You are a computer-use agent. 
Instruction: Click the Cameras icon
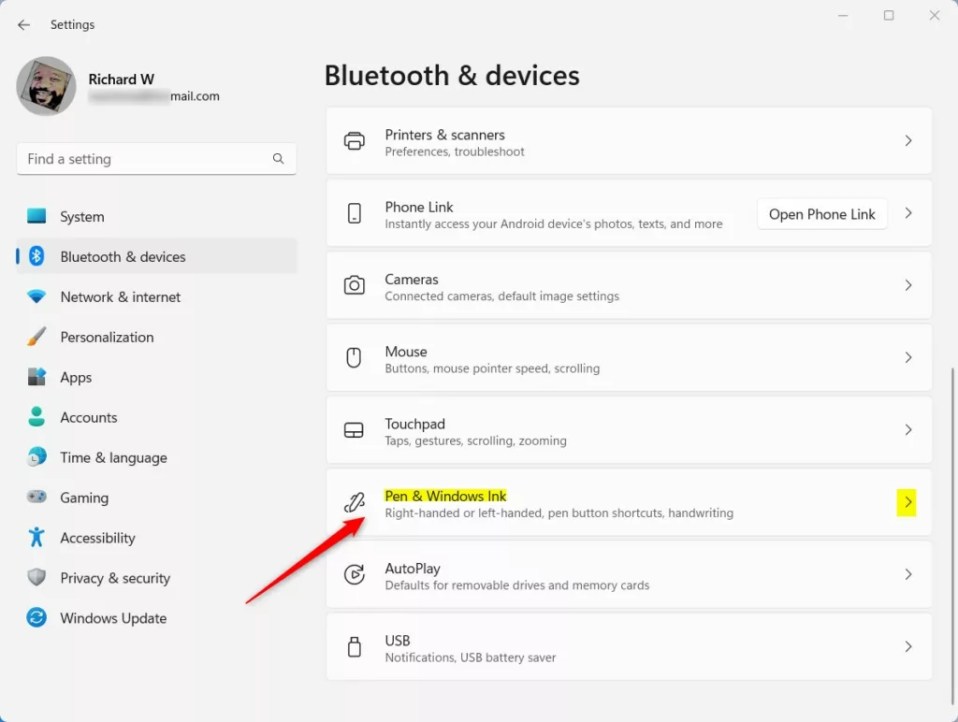[354, 286]
